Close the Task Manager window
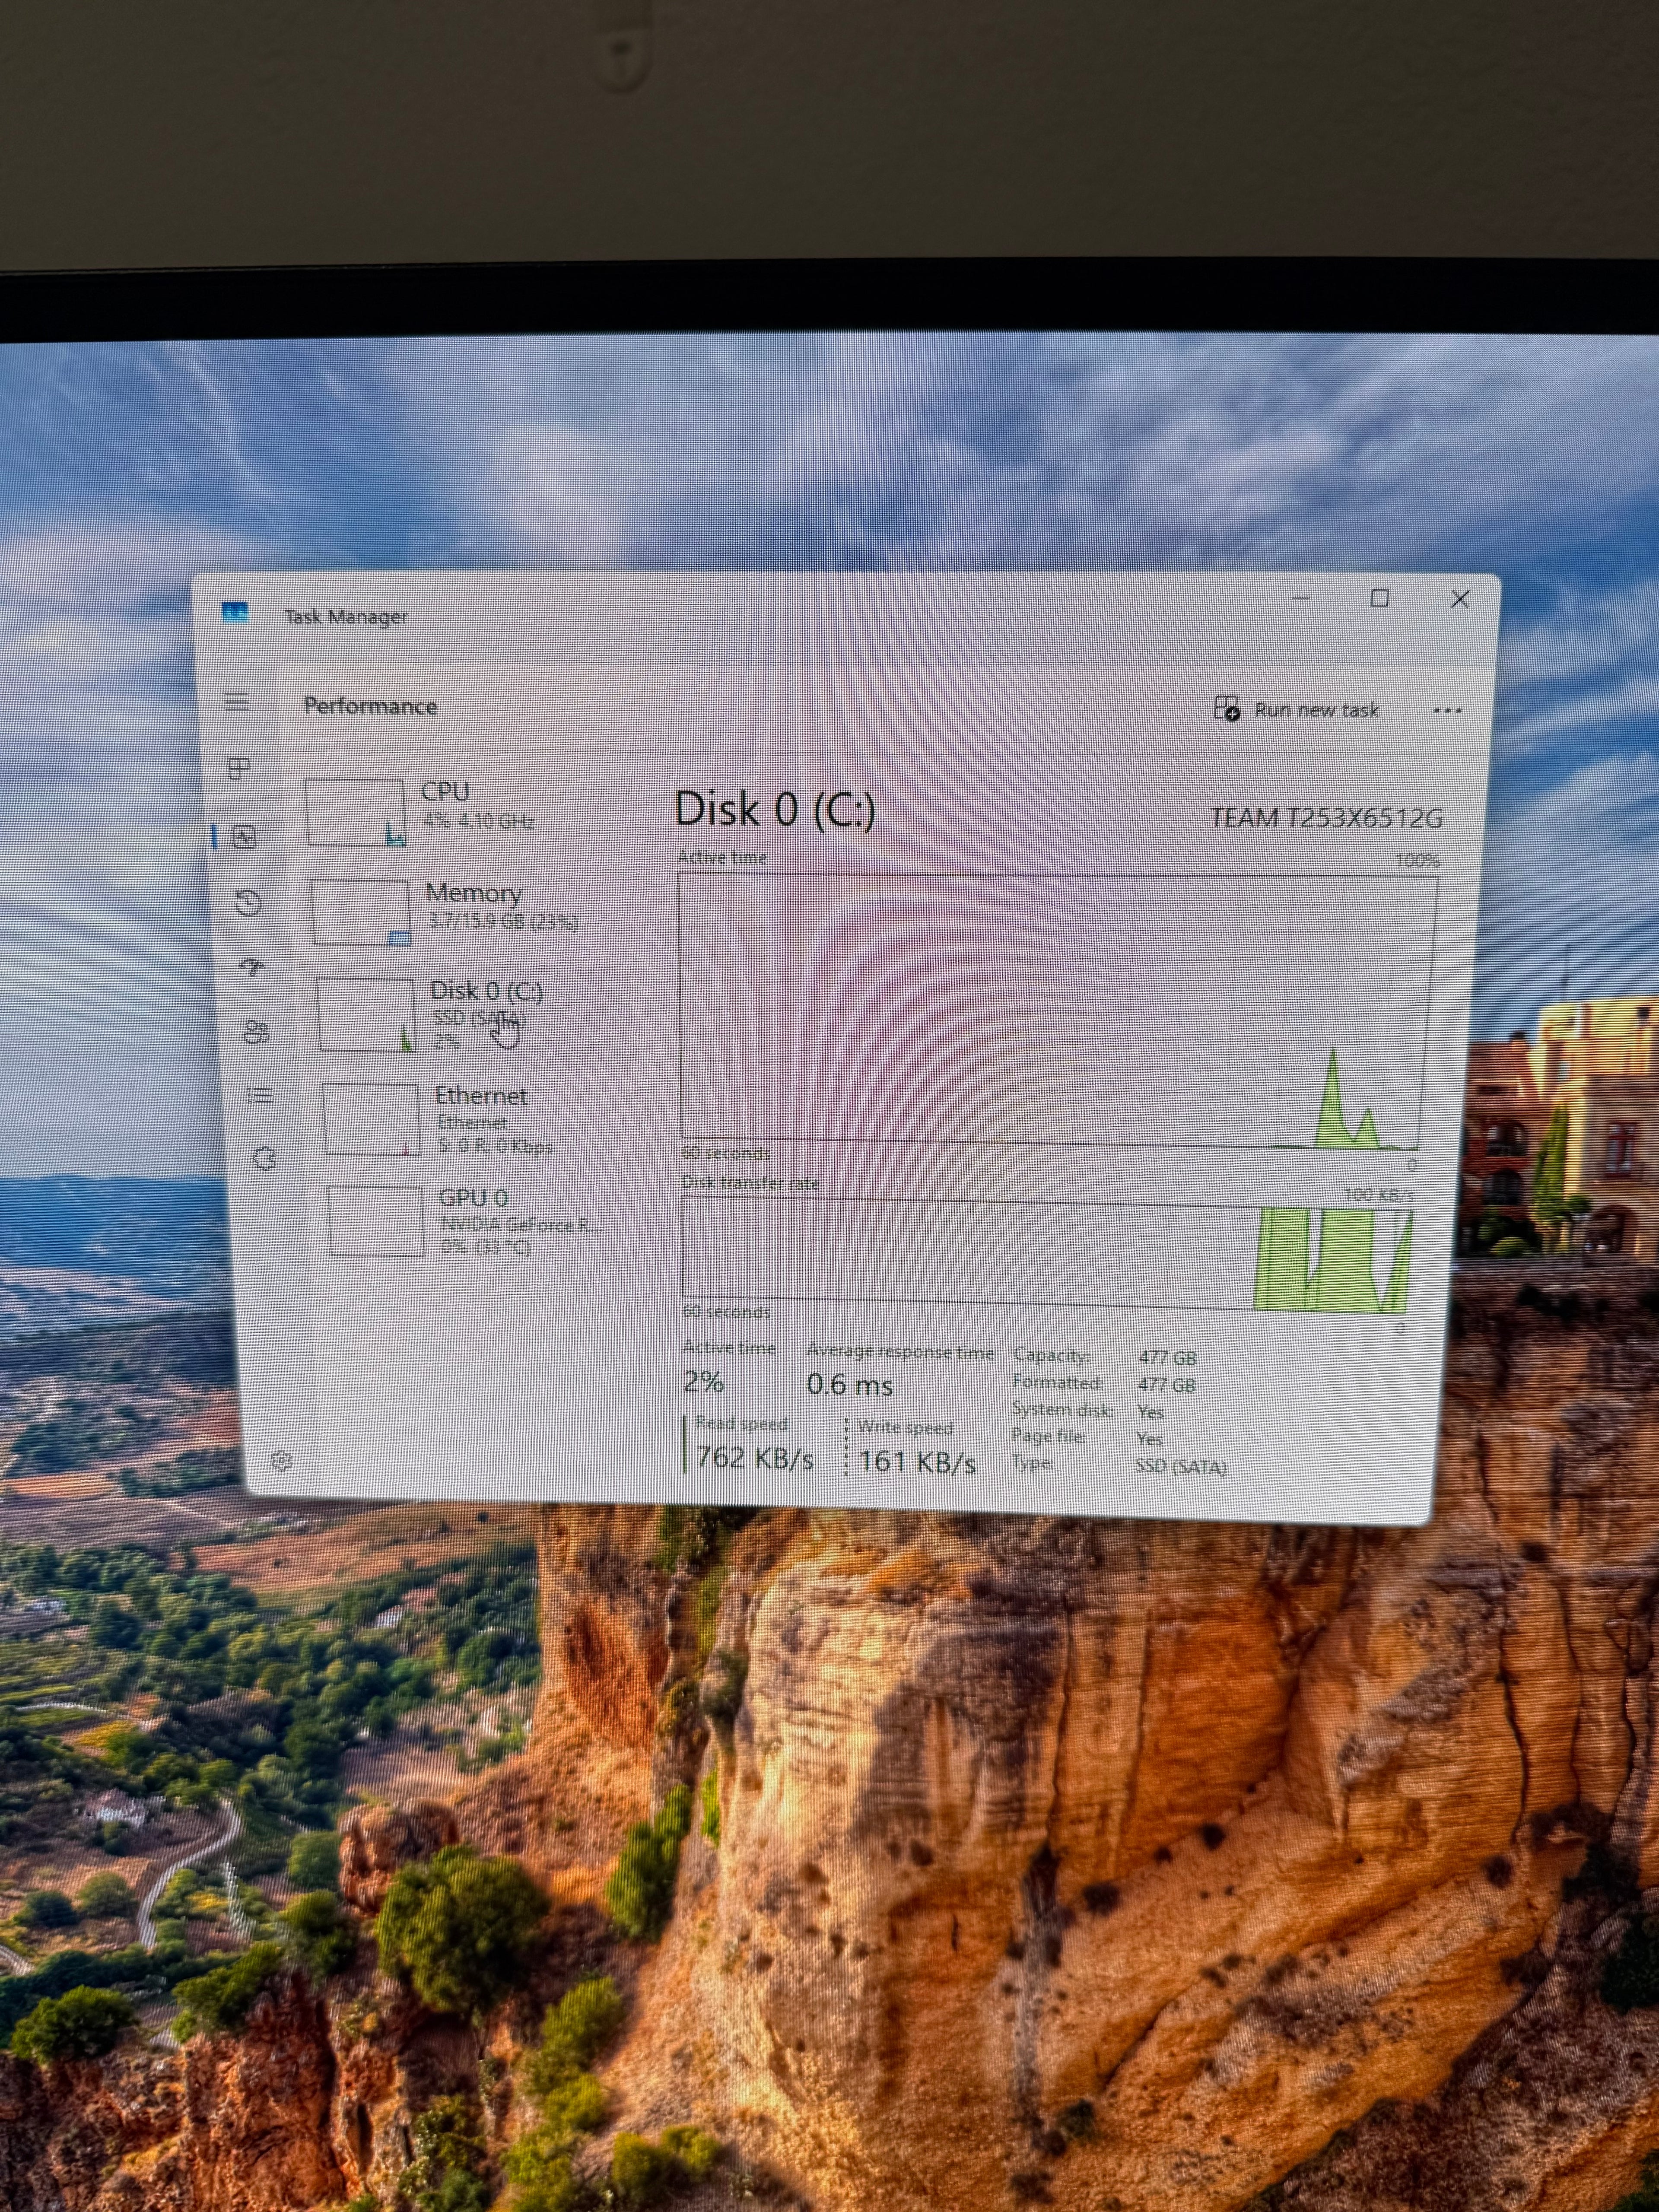 tap(1460, 599)
